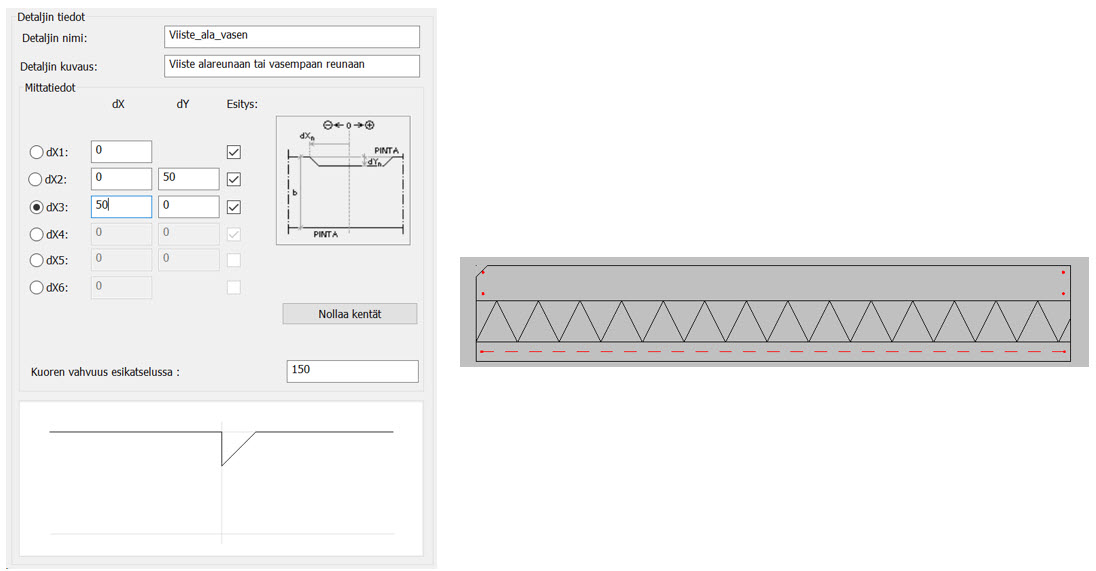Click the Detaljin nimi text field
Viewport: 1096px width, 571px height.
(x=291, y=36)
